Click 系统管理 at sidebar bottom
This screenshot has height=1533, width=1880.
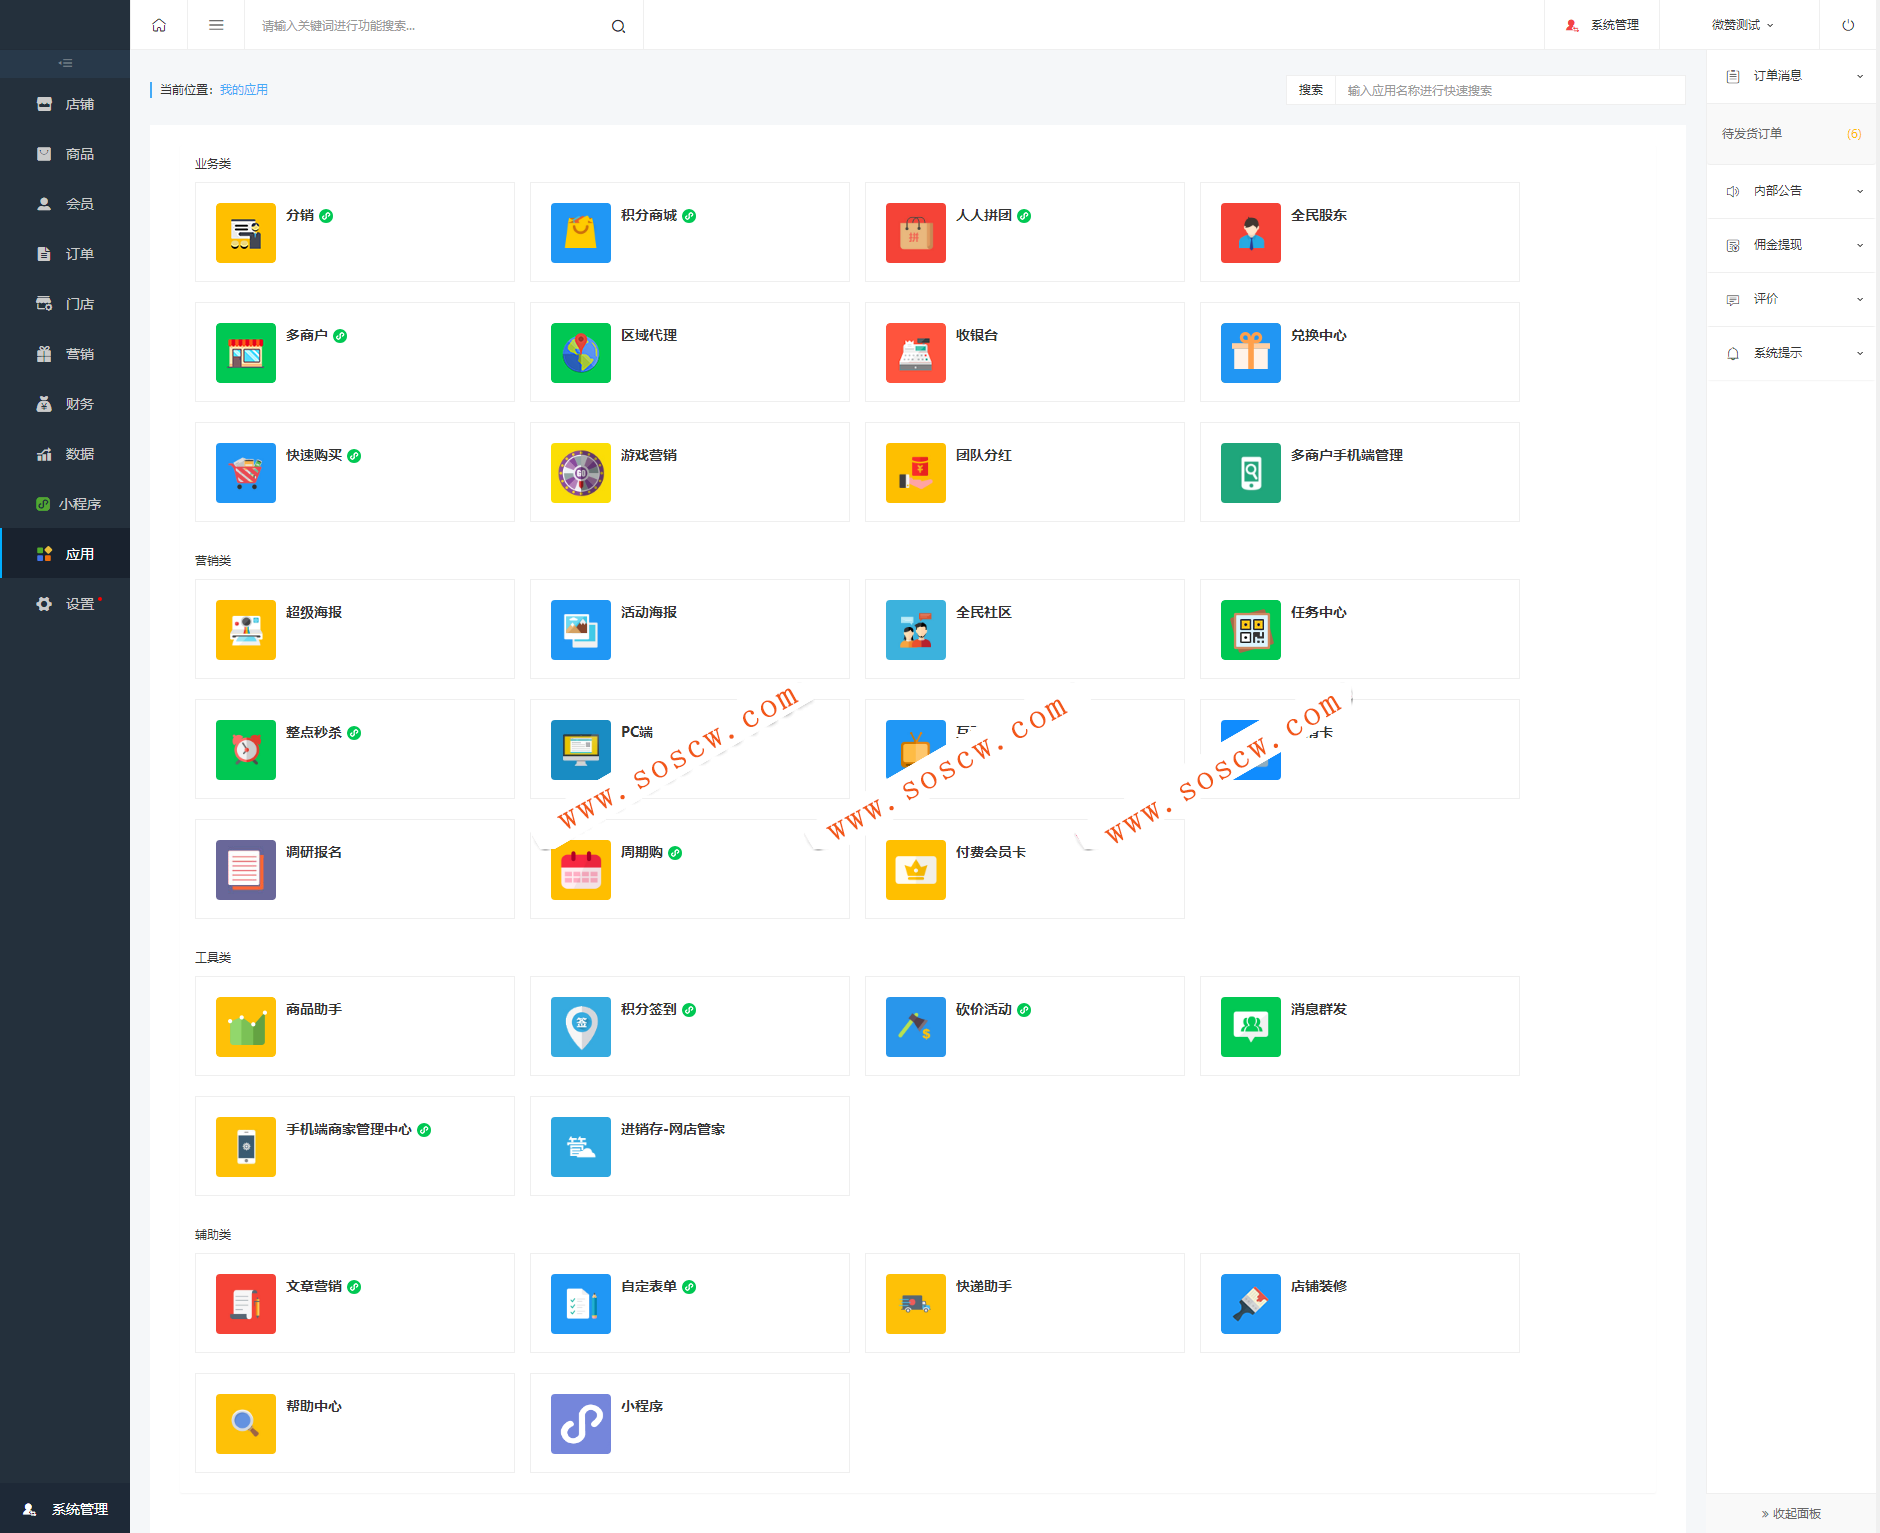pos(65,1509)
